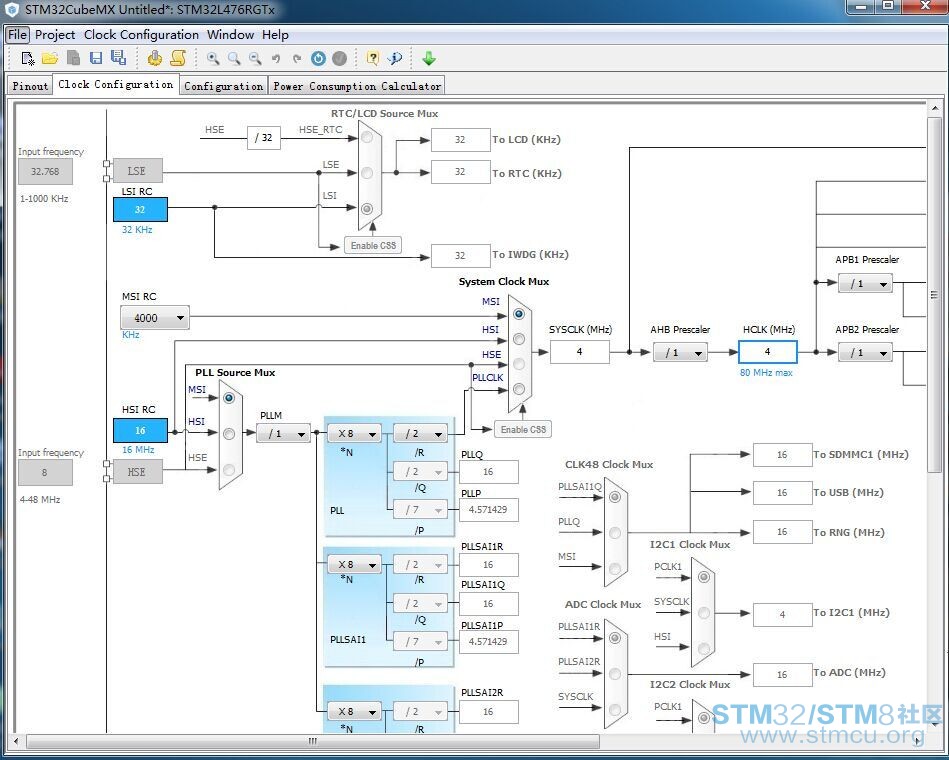Click the Import Project grey document icon

point(73,58)
